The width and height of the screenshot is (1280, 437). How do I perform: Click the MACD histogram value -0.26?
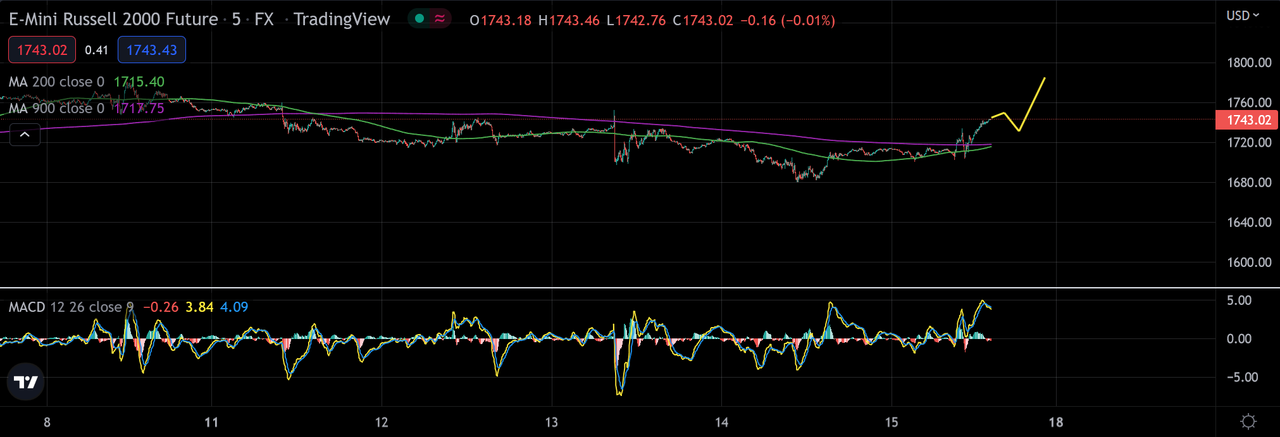tap(161, 307)
